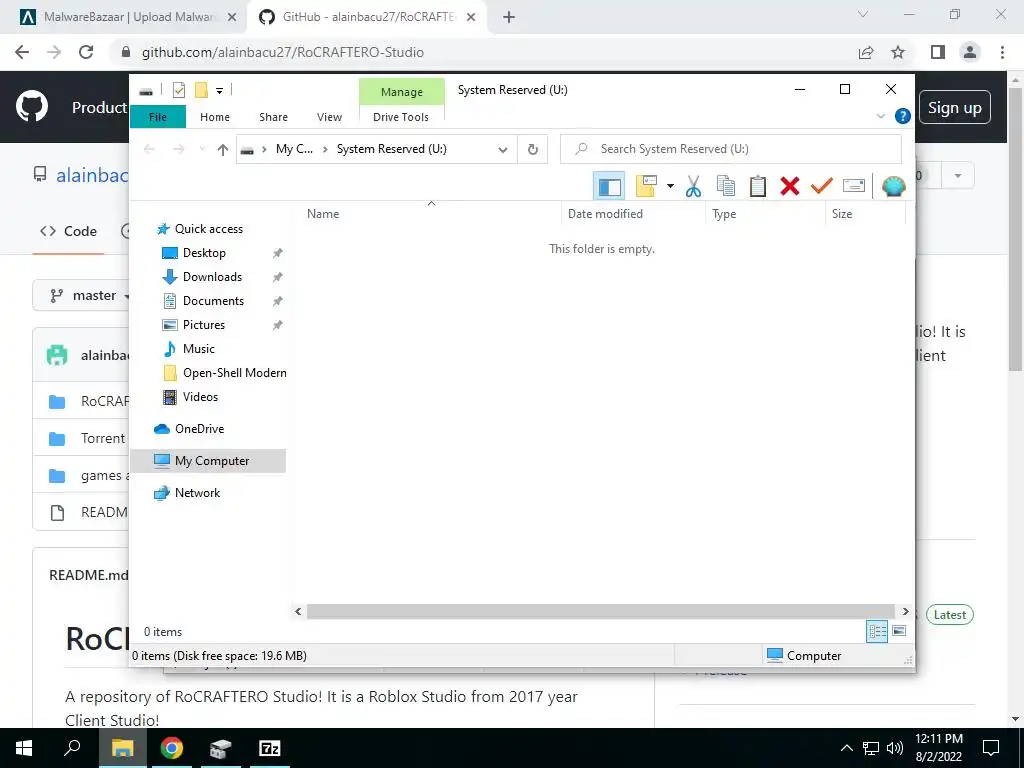Open Windows Start menu

click(x=24, y=748)
